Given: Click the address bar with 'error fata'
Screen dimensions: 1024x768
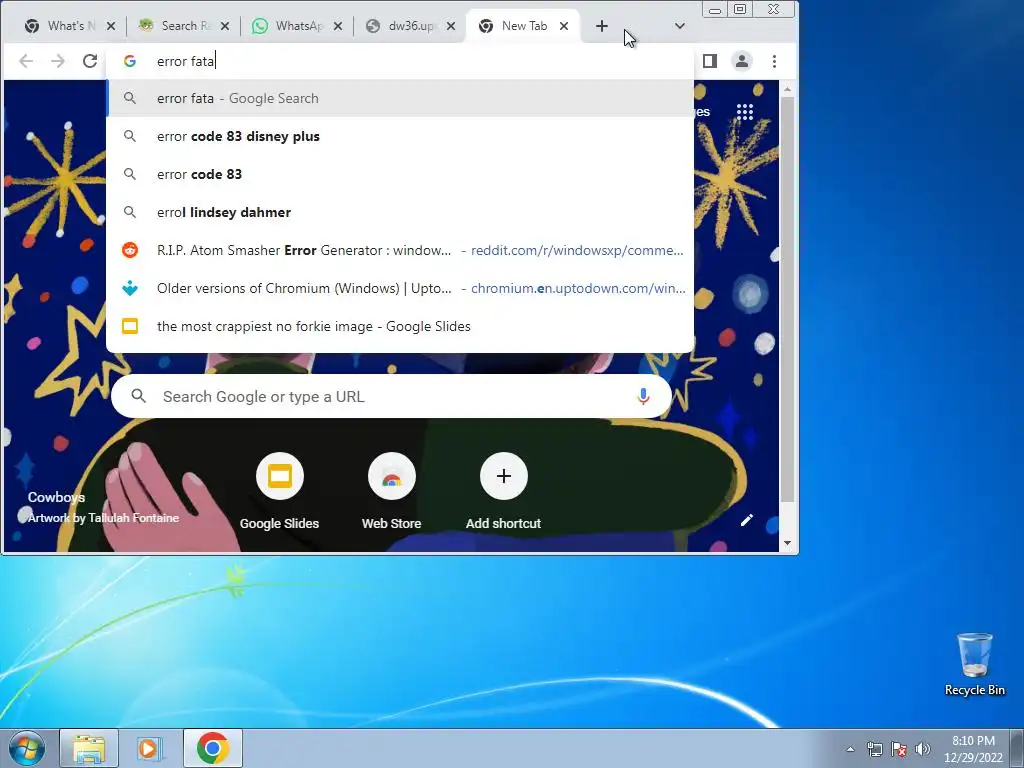Looking at the screenshot, I should [x=400, y=61].
